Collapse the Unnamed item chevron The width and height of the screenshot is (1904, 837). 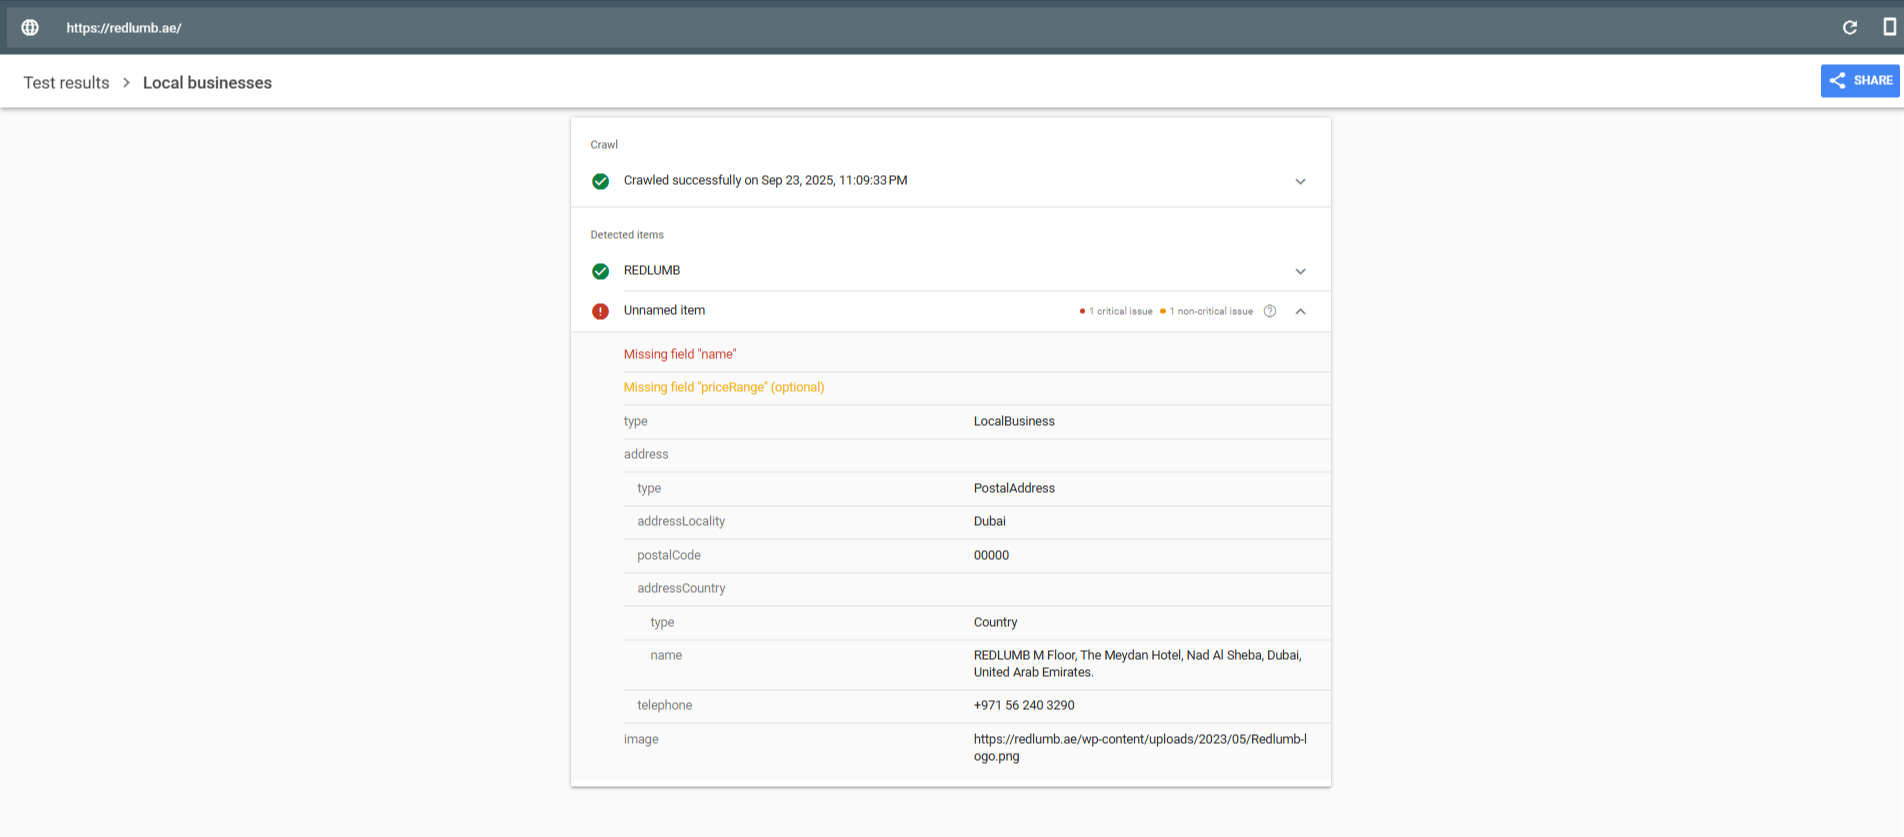(1300, 311)
